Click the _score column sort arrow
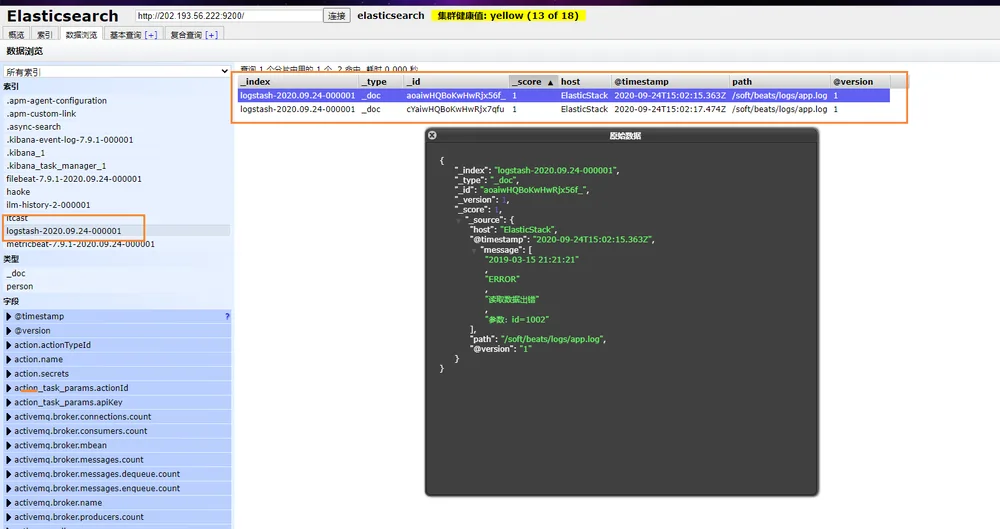The width and height of the screenshot is (1000, 529). 550,82
